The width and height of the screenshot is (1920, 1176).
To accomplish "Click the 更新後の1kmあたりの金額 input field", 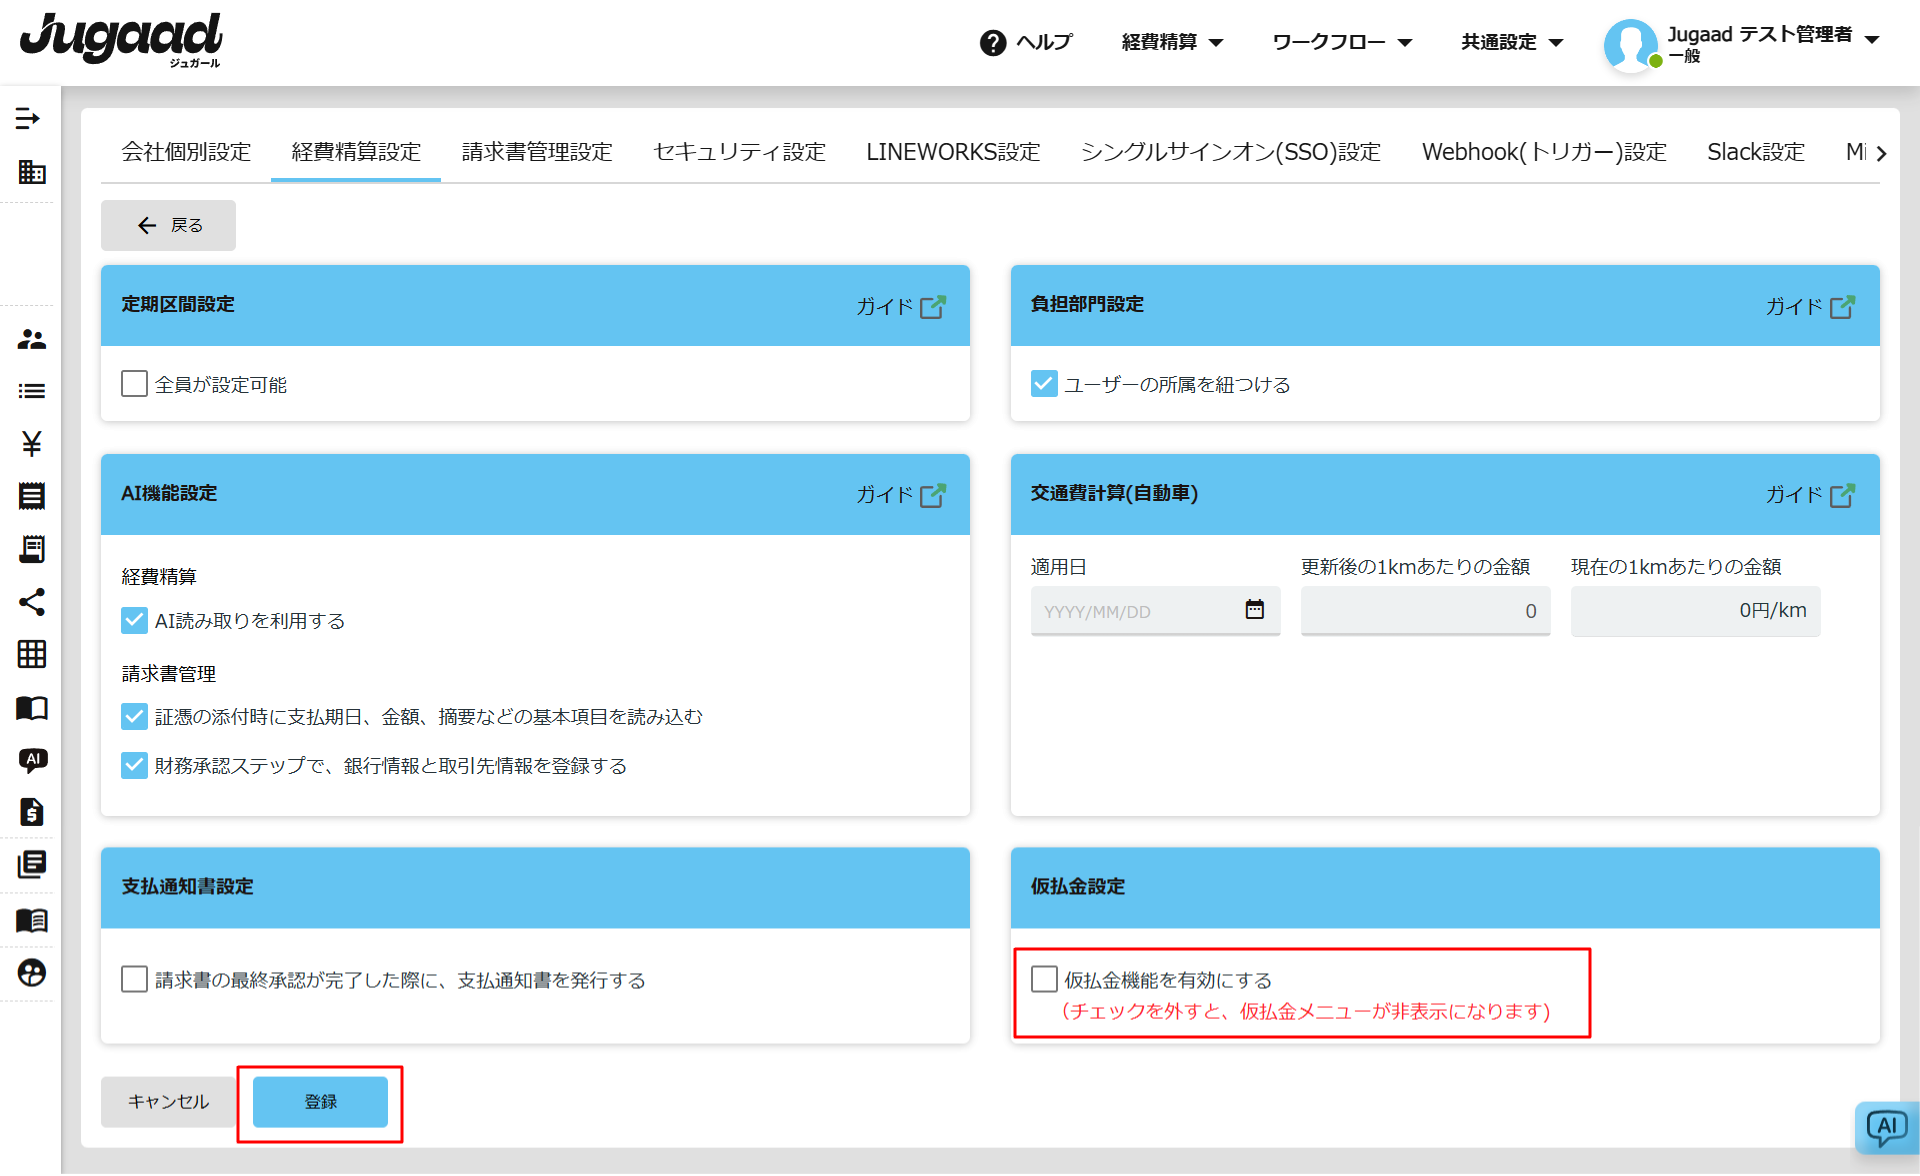I will point(1424,611).
